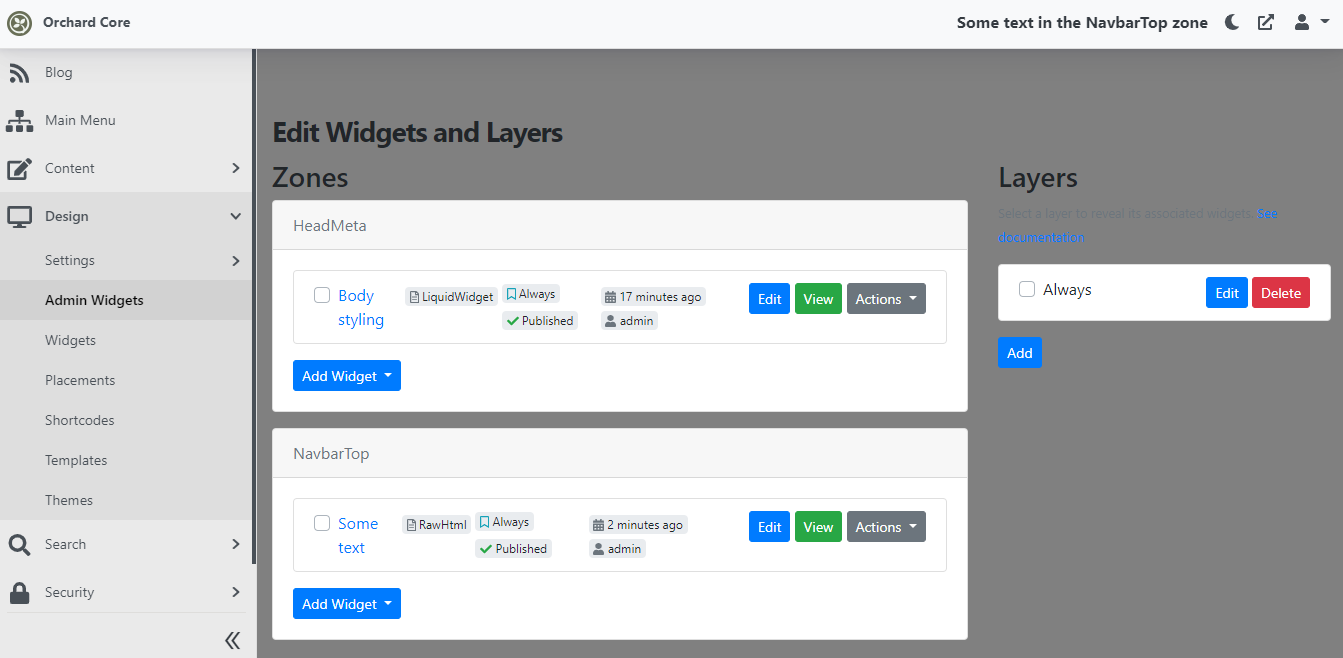Click the NavbarTop zone header
Image resolution: width=1343 pixels, height=658 pixels.
click(620, 454)
